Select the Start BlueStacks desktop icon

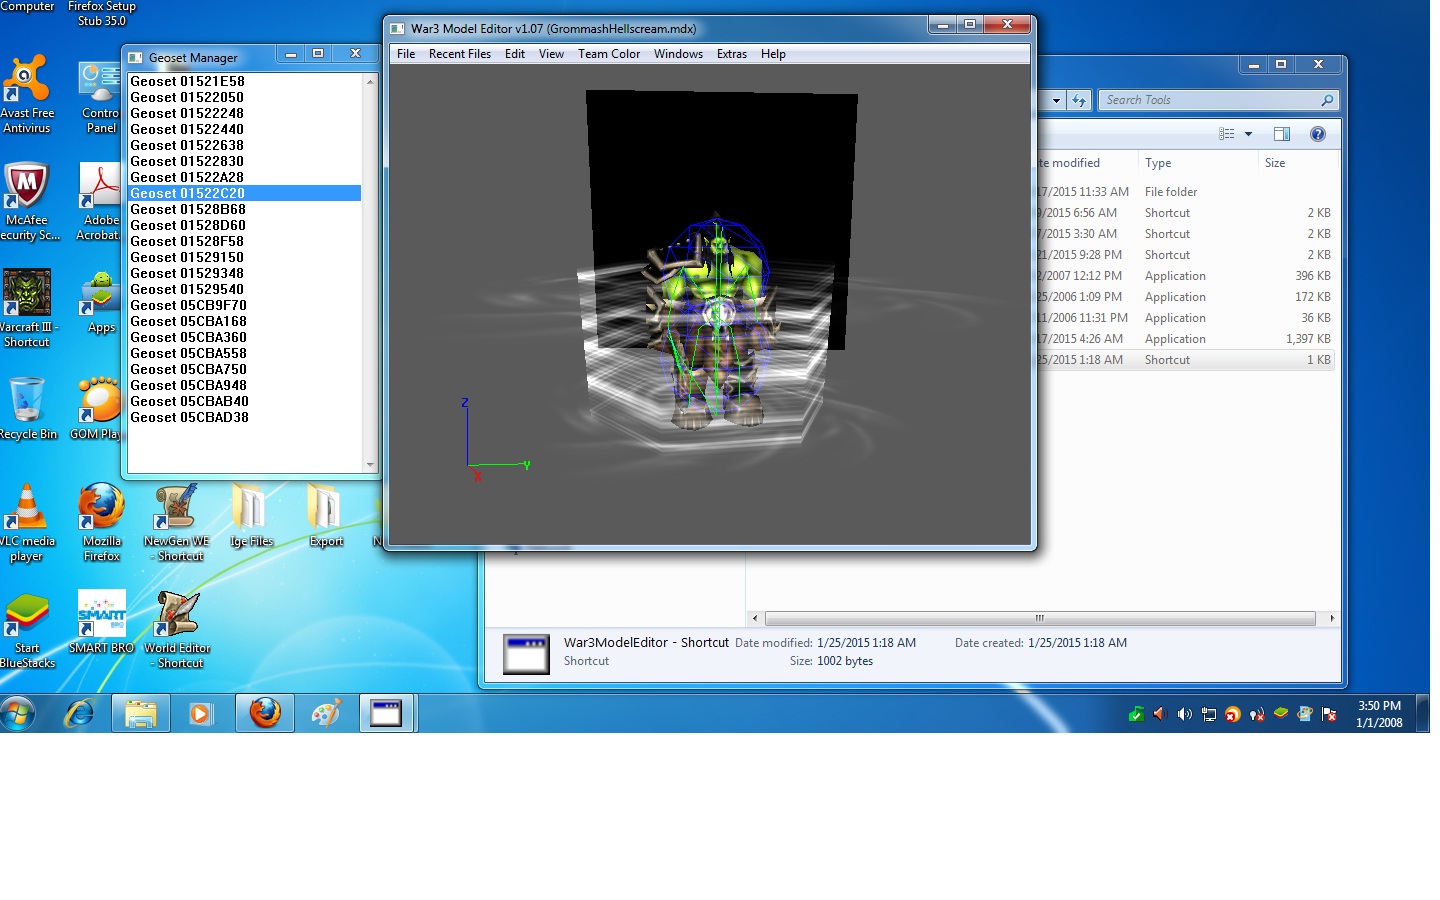(27, 630)
